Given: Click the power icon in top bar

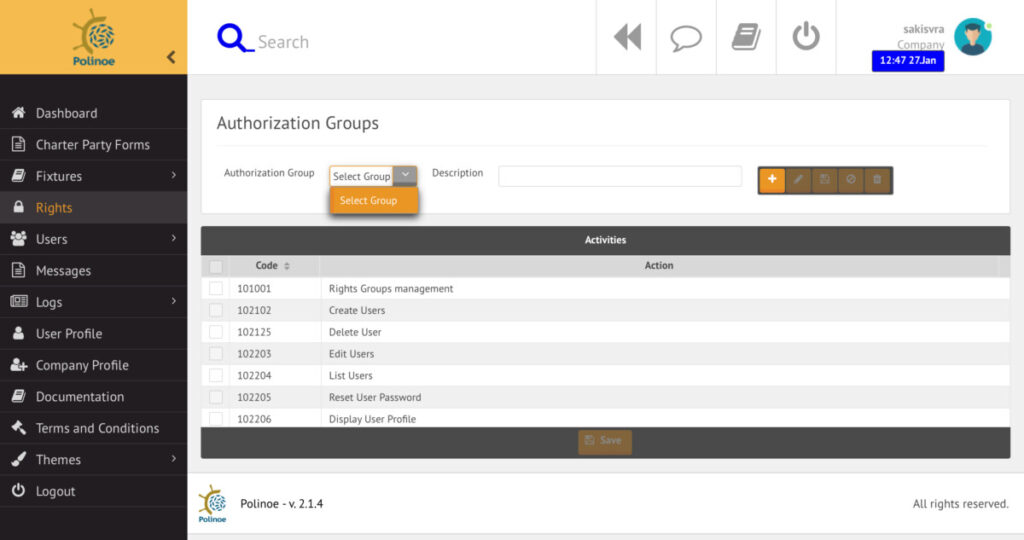Looking at the screenshot, I should 806,37.
